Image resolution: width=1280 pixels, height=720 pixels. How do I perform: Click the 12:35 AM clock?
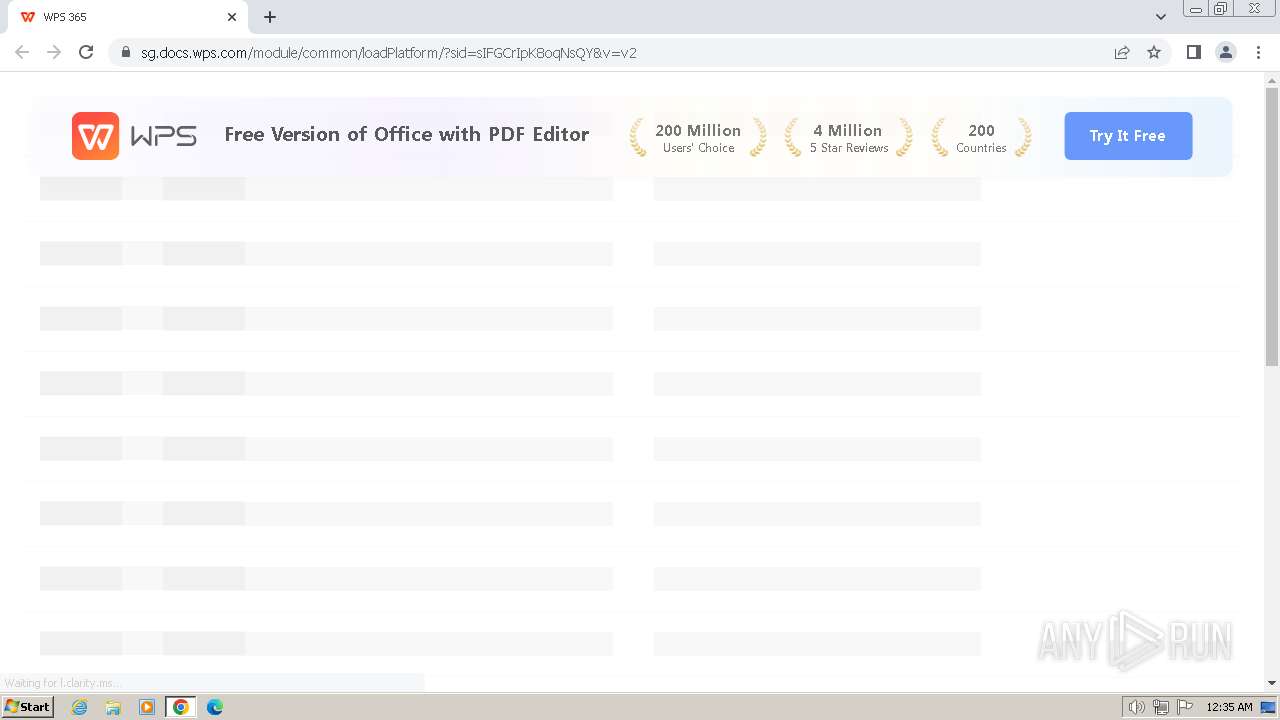point(1229,707)
